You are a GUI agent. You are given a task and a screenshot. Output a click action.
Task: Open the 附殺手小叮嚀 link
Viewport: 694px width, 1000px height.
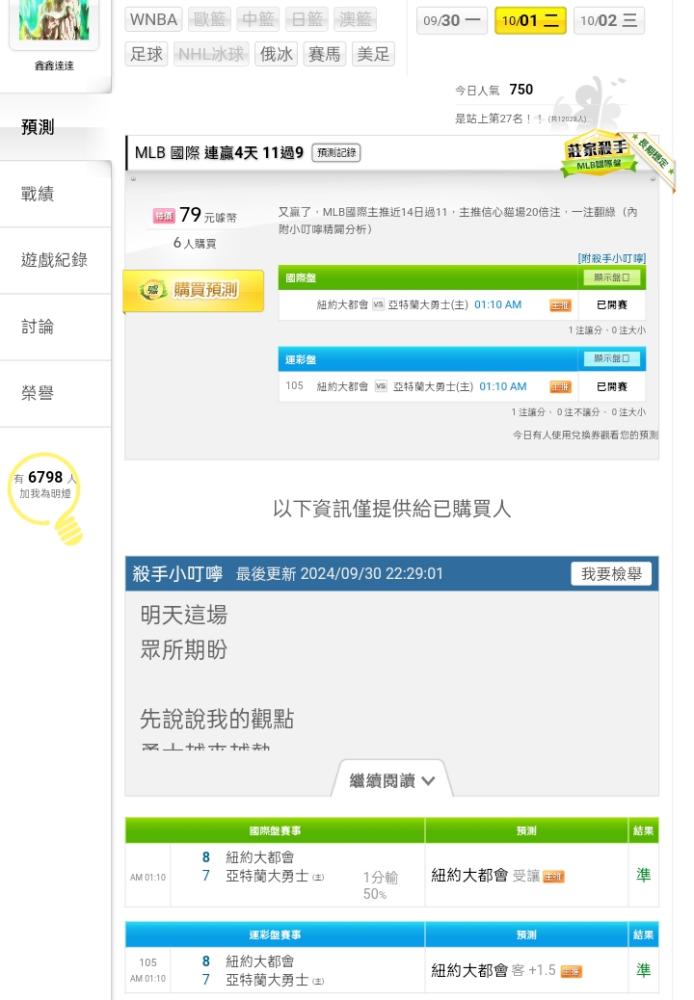612,258
